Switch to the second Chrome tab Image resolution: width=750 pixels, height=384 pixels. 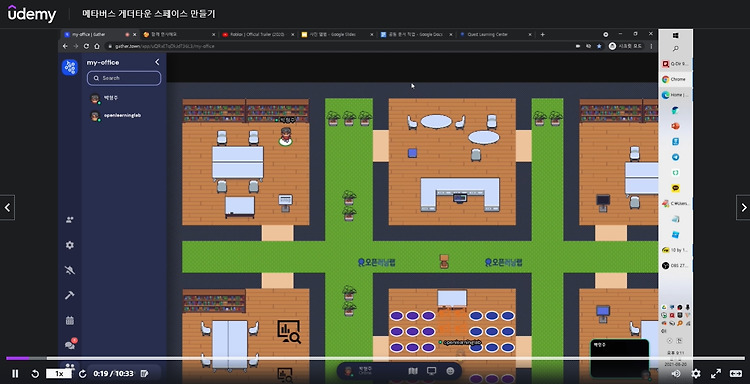pos(179,34)
